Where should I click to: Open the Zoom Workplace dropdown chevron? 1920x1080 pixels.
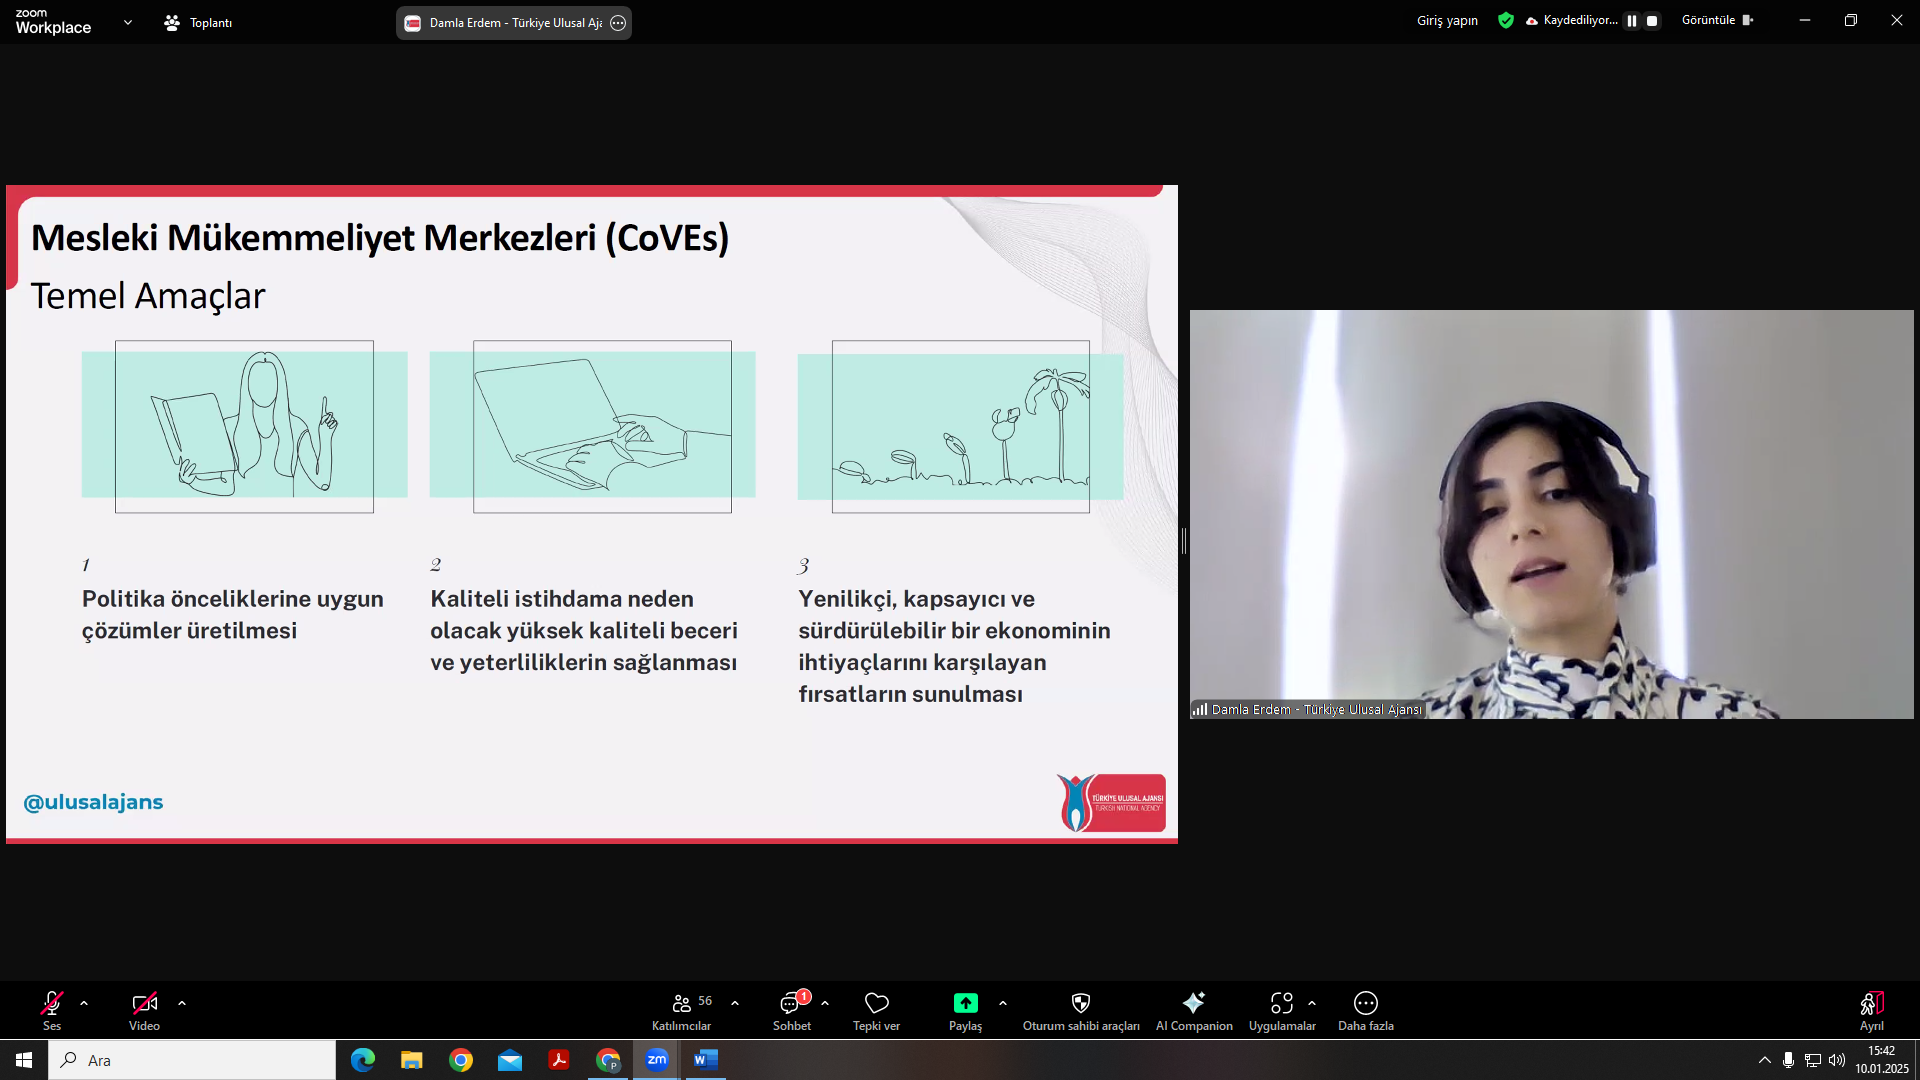coord(128,22)
